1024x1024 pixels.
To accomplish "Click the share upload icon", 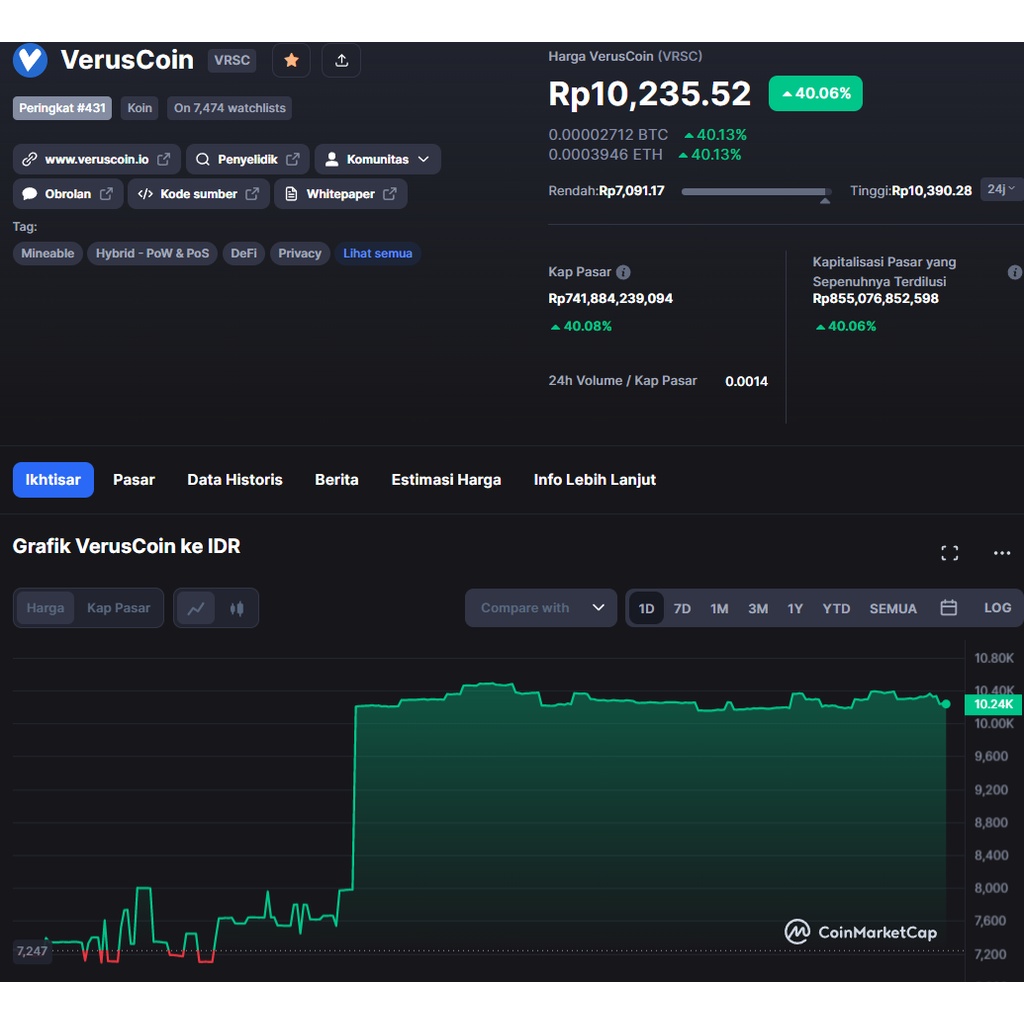I will tap(342, 61).
